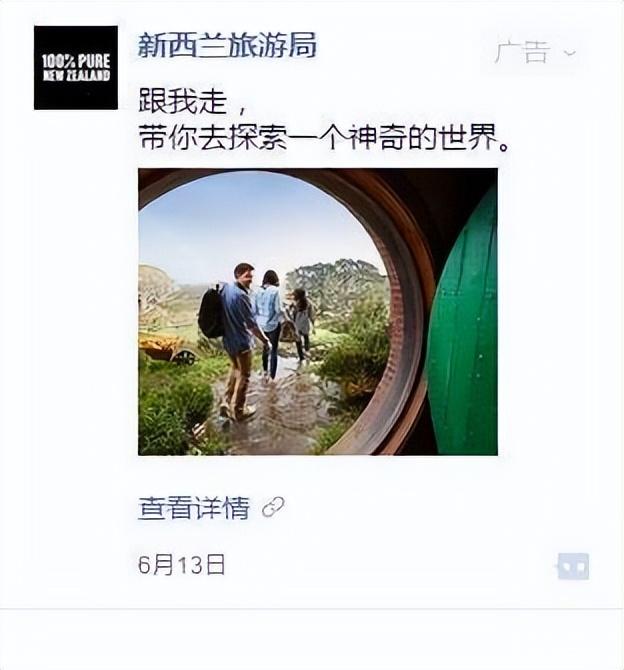
Task: Click the 6月13日 post date
Action: [x=182, y=564]
